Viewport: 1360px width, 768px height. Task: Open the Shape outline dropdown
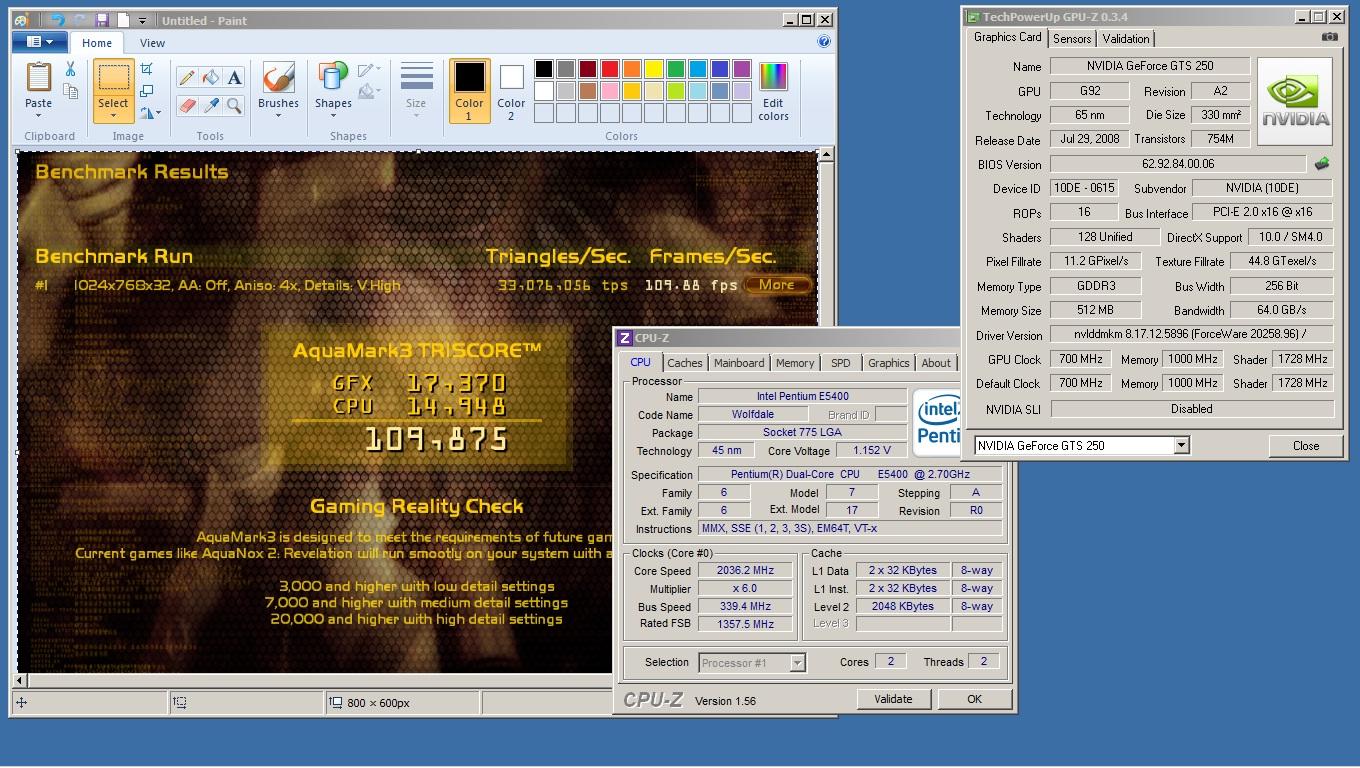[368, 70]
